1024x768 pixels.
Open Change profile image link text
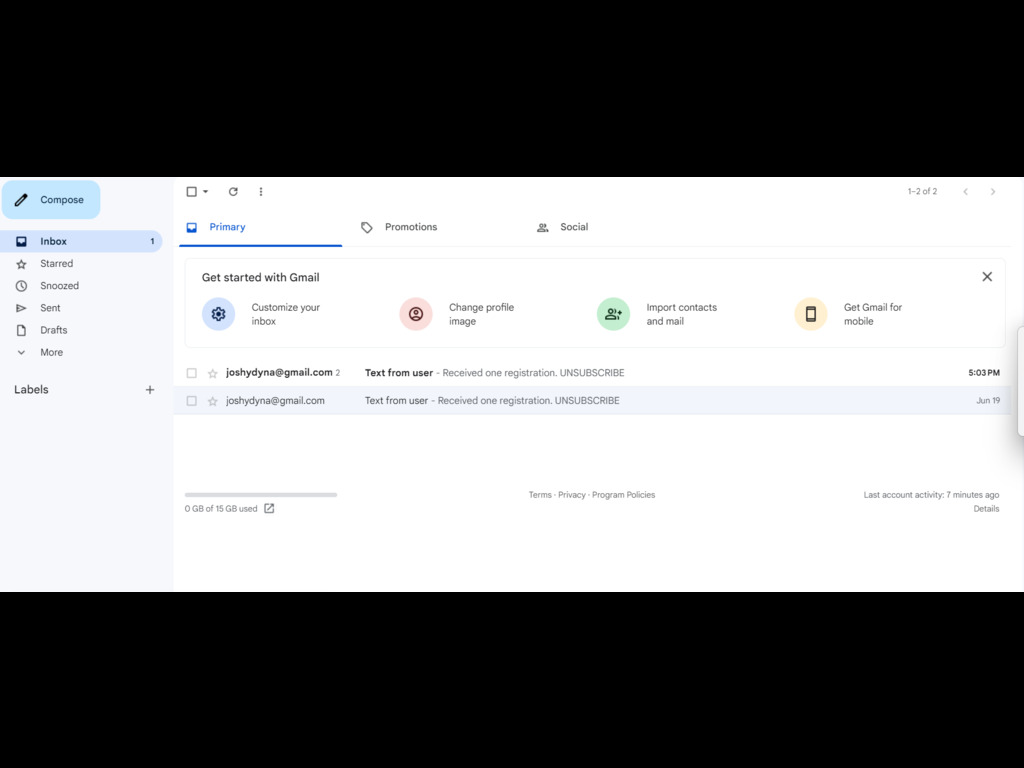click(481, 314)
